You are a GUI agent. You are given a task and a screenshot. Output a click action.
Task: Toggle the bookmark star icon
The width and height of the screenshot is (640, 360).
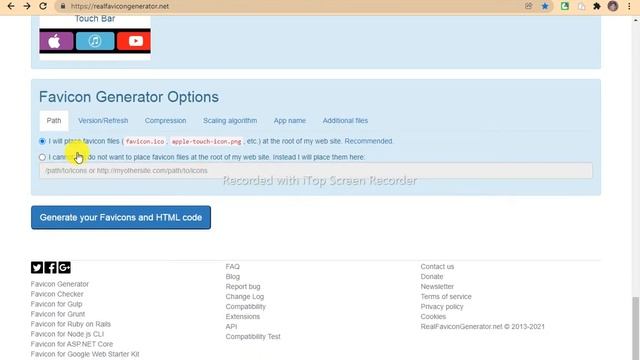click(545, 6)
